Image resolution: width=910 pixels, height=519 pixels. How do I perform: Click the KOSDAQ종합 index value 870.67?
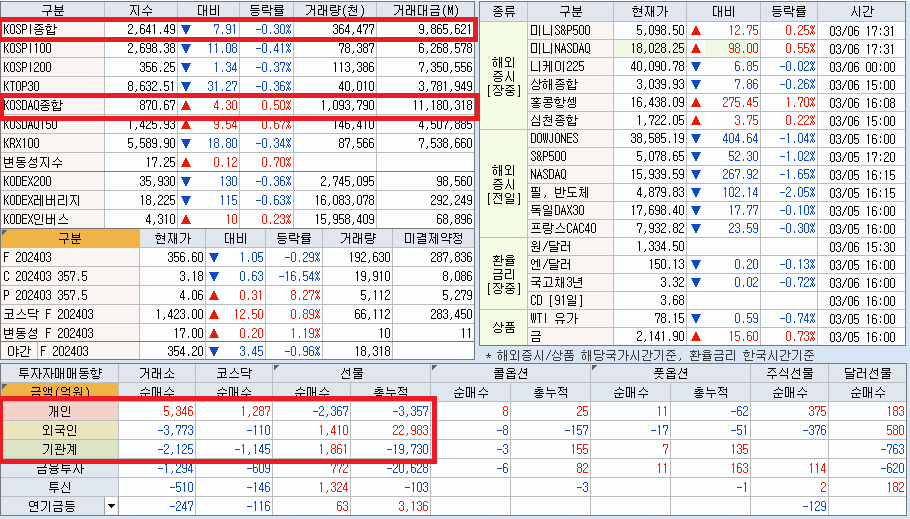157,106
